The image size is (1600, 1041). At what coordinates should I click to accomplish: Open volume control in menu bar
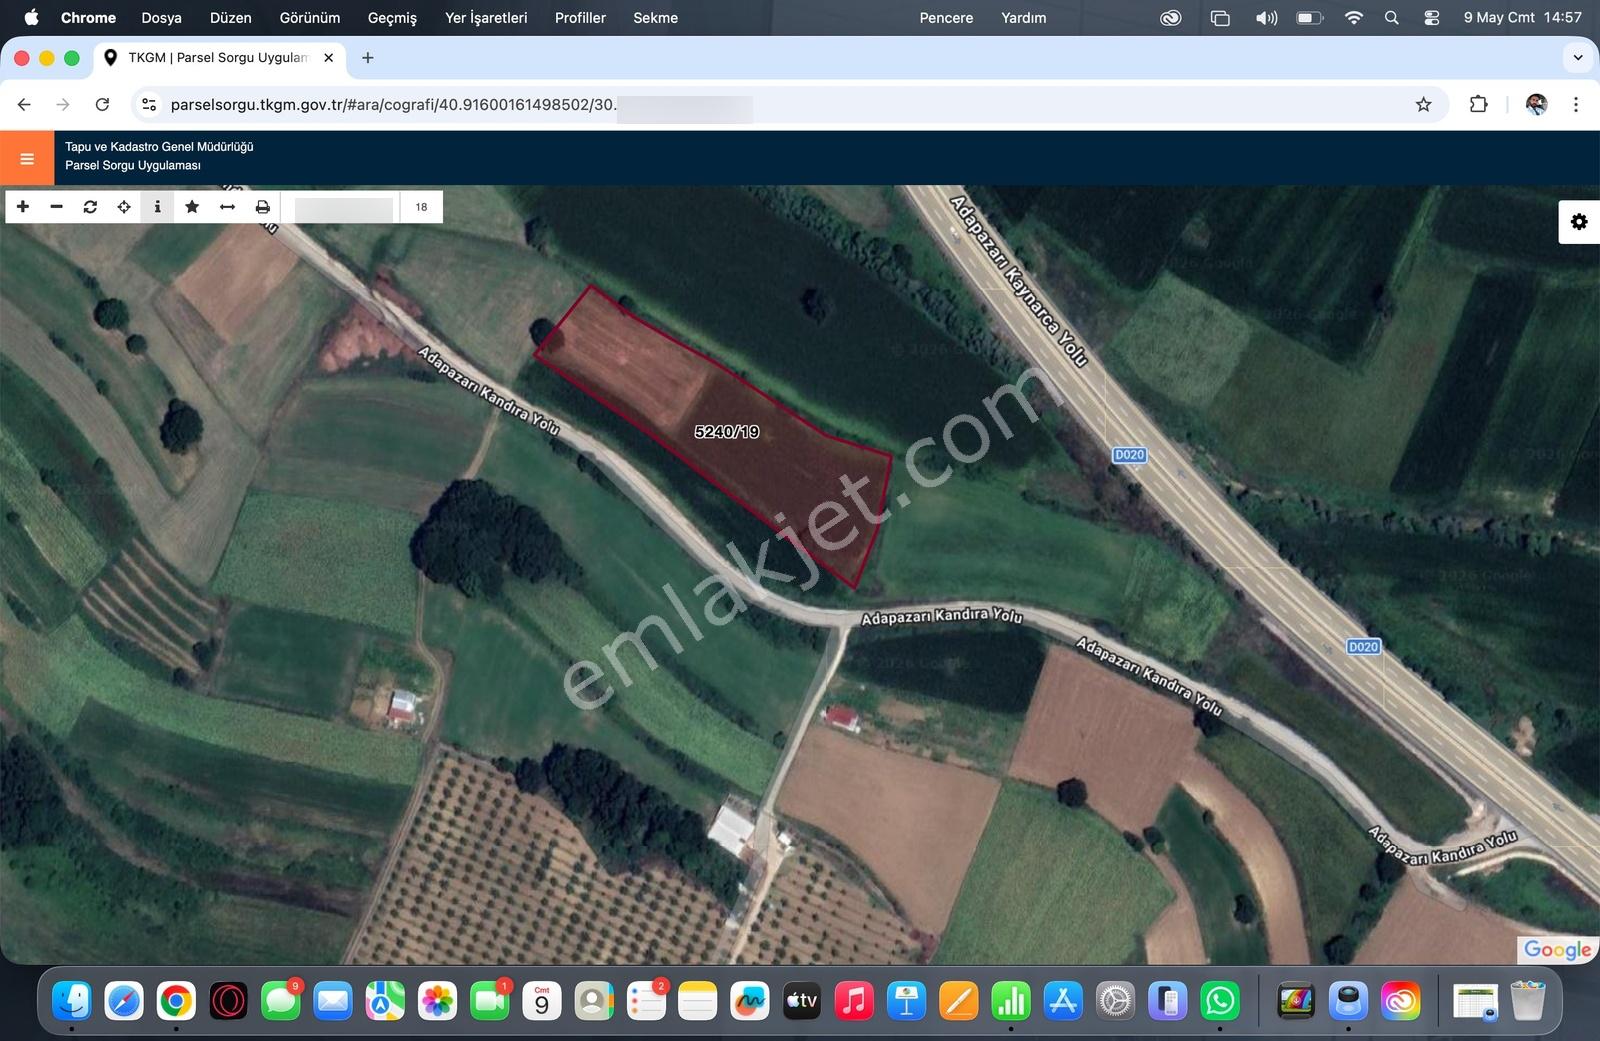1267,18
